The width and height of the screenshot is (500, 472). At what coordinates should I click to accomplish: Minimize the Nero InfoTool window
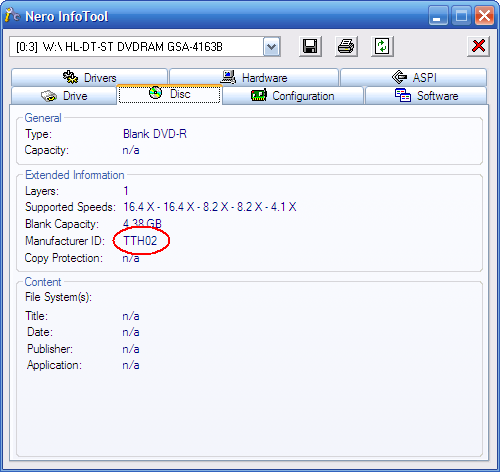[438, 16]
